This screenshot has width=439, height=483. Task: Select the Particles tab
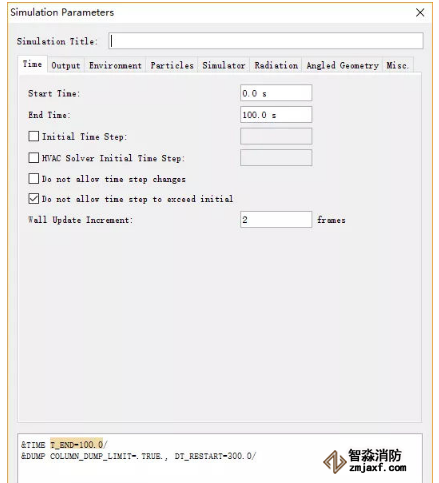[x=172, y=65]
